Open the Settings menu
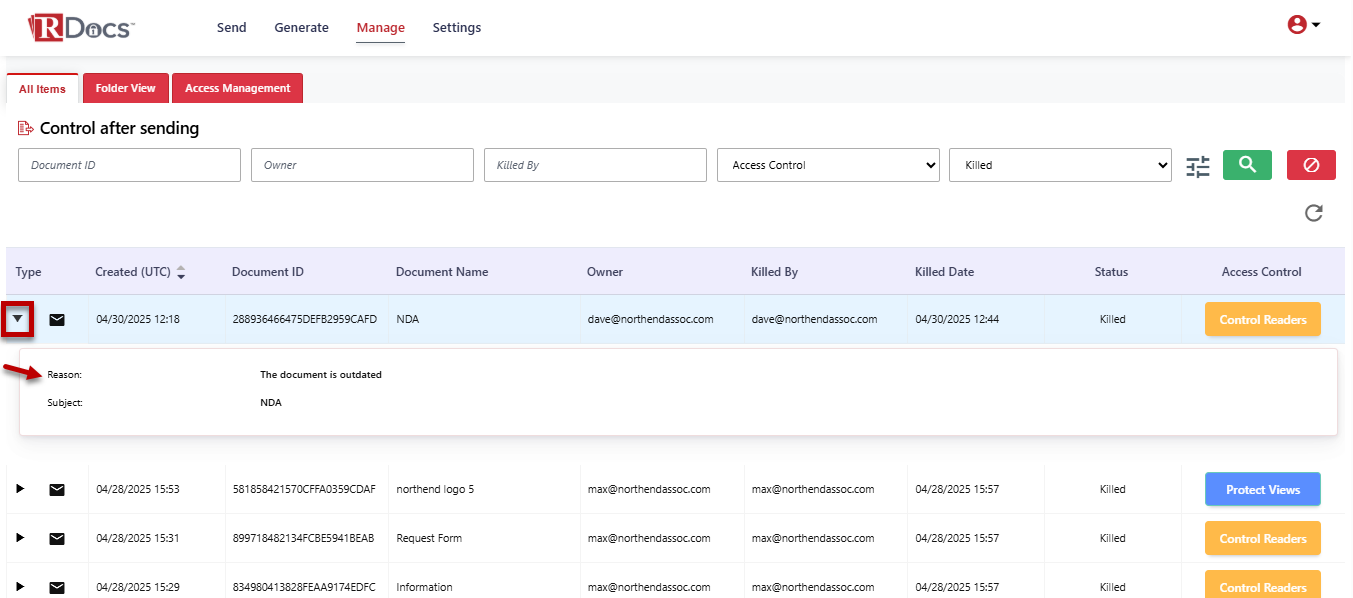The width and height of the screenshot is (1353, 598). coord(457,28)
